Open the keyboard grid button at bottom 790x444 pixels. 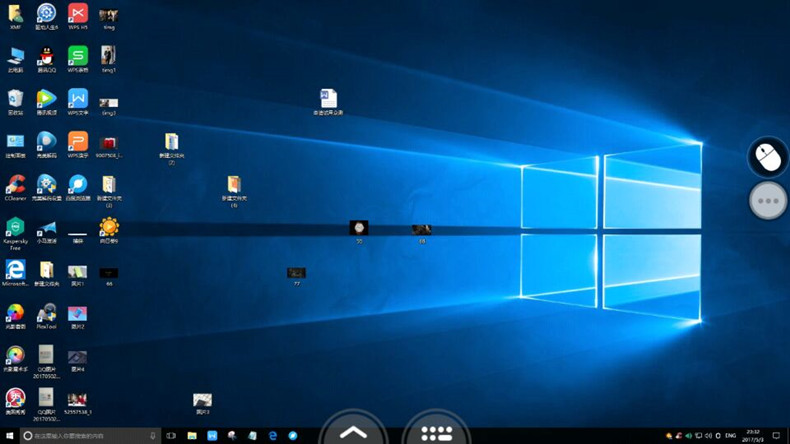pos(437,432)
